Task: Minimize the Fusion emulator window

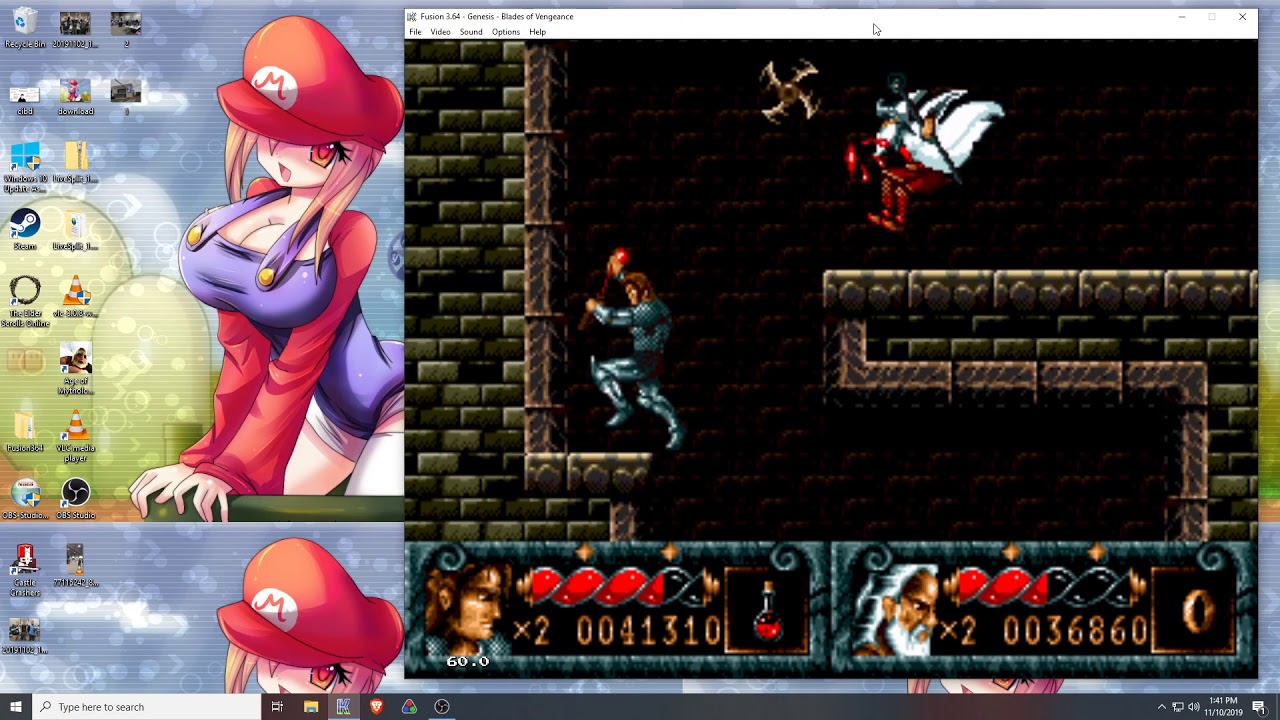Action: point(1182,17)
